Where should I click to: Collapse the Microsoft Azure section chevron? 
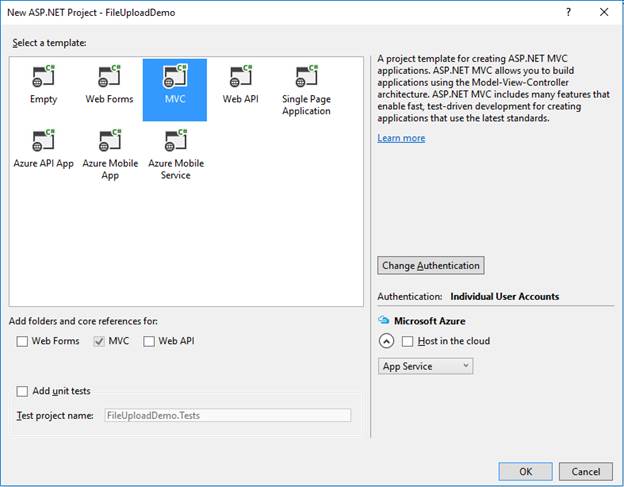click(386, 341)
